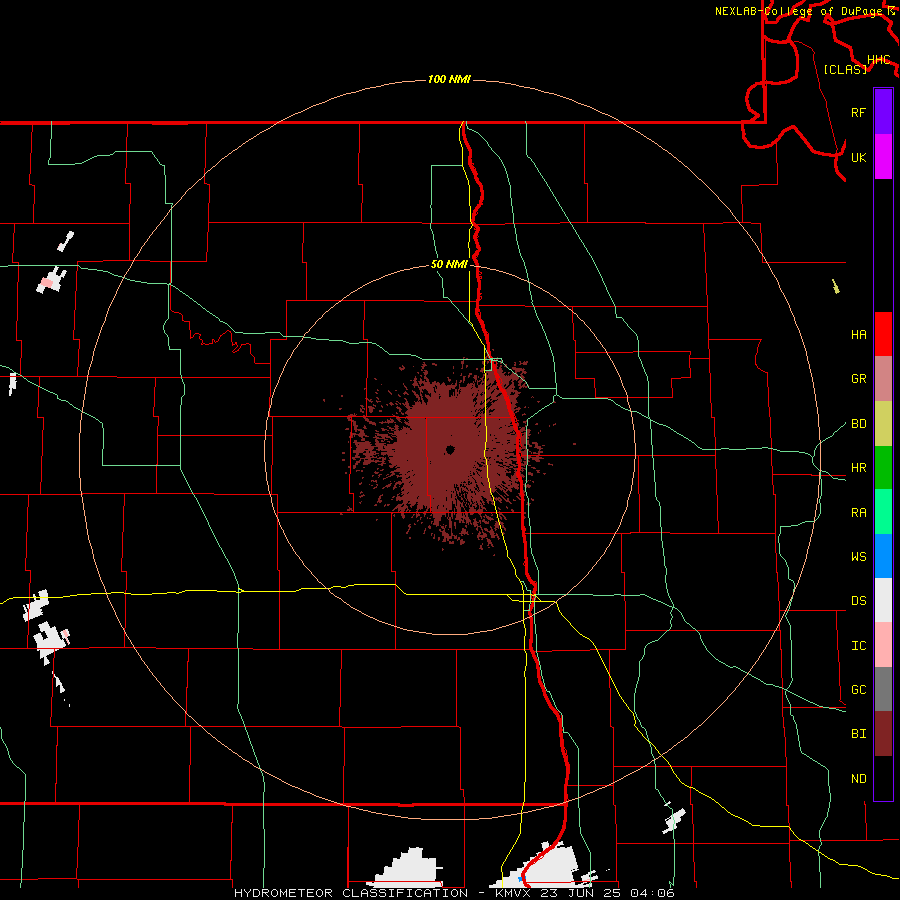The image size is (900, 900).
Task: Click the HA legend label
Action: [x=858, y=334]
